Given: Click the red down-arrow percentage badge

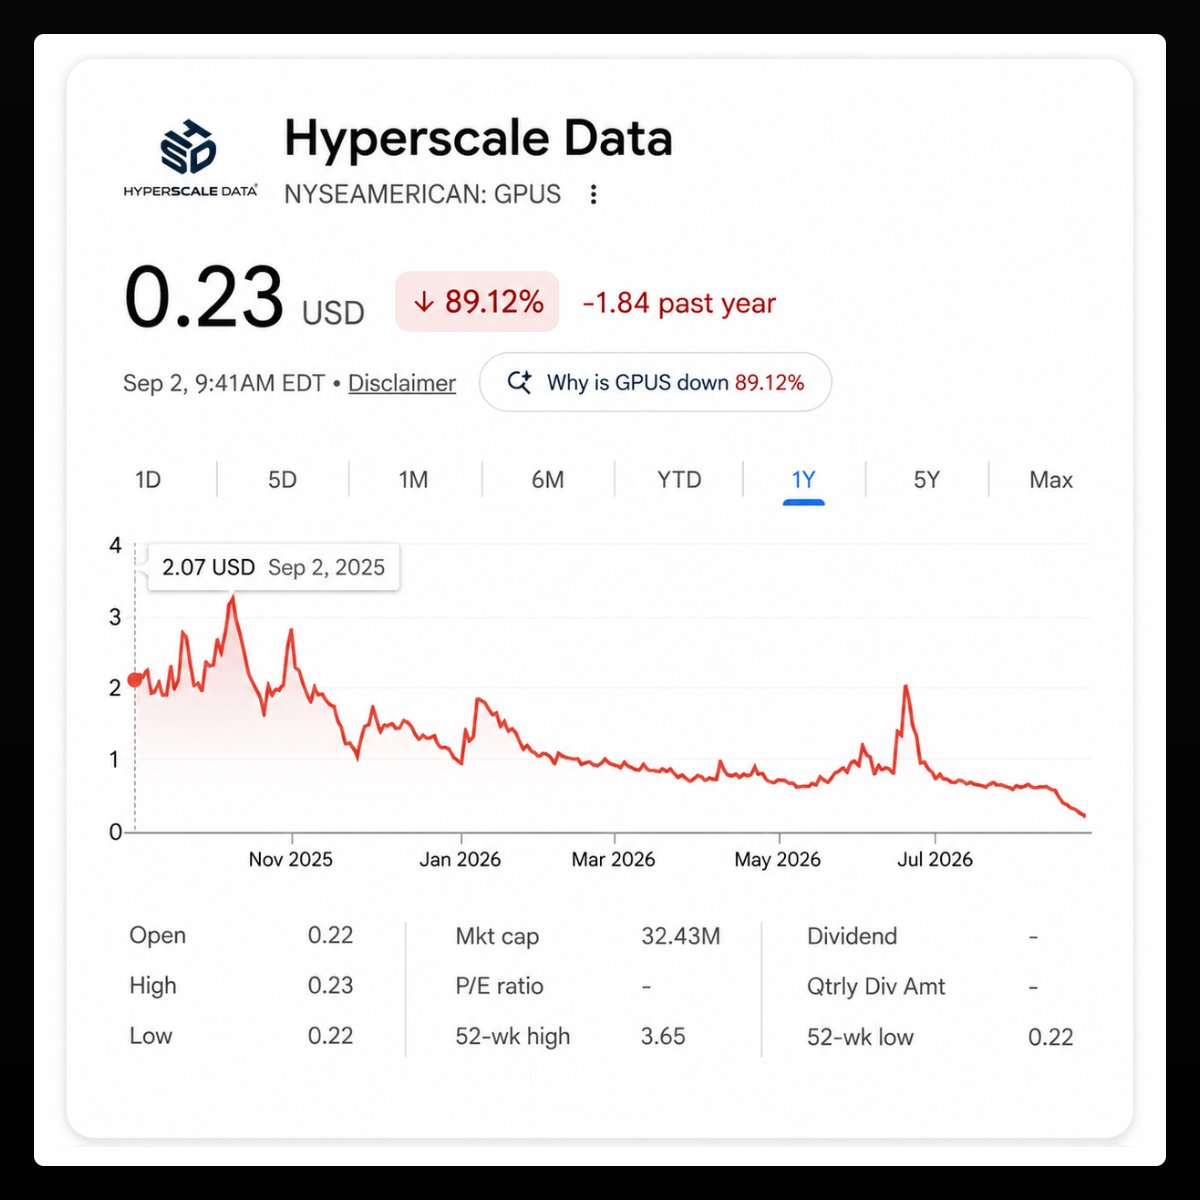Looking at the screenshot, I should pos(477,302).
